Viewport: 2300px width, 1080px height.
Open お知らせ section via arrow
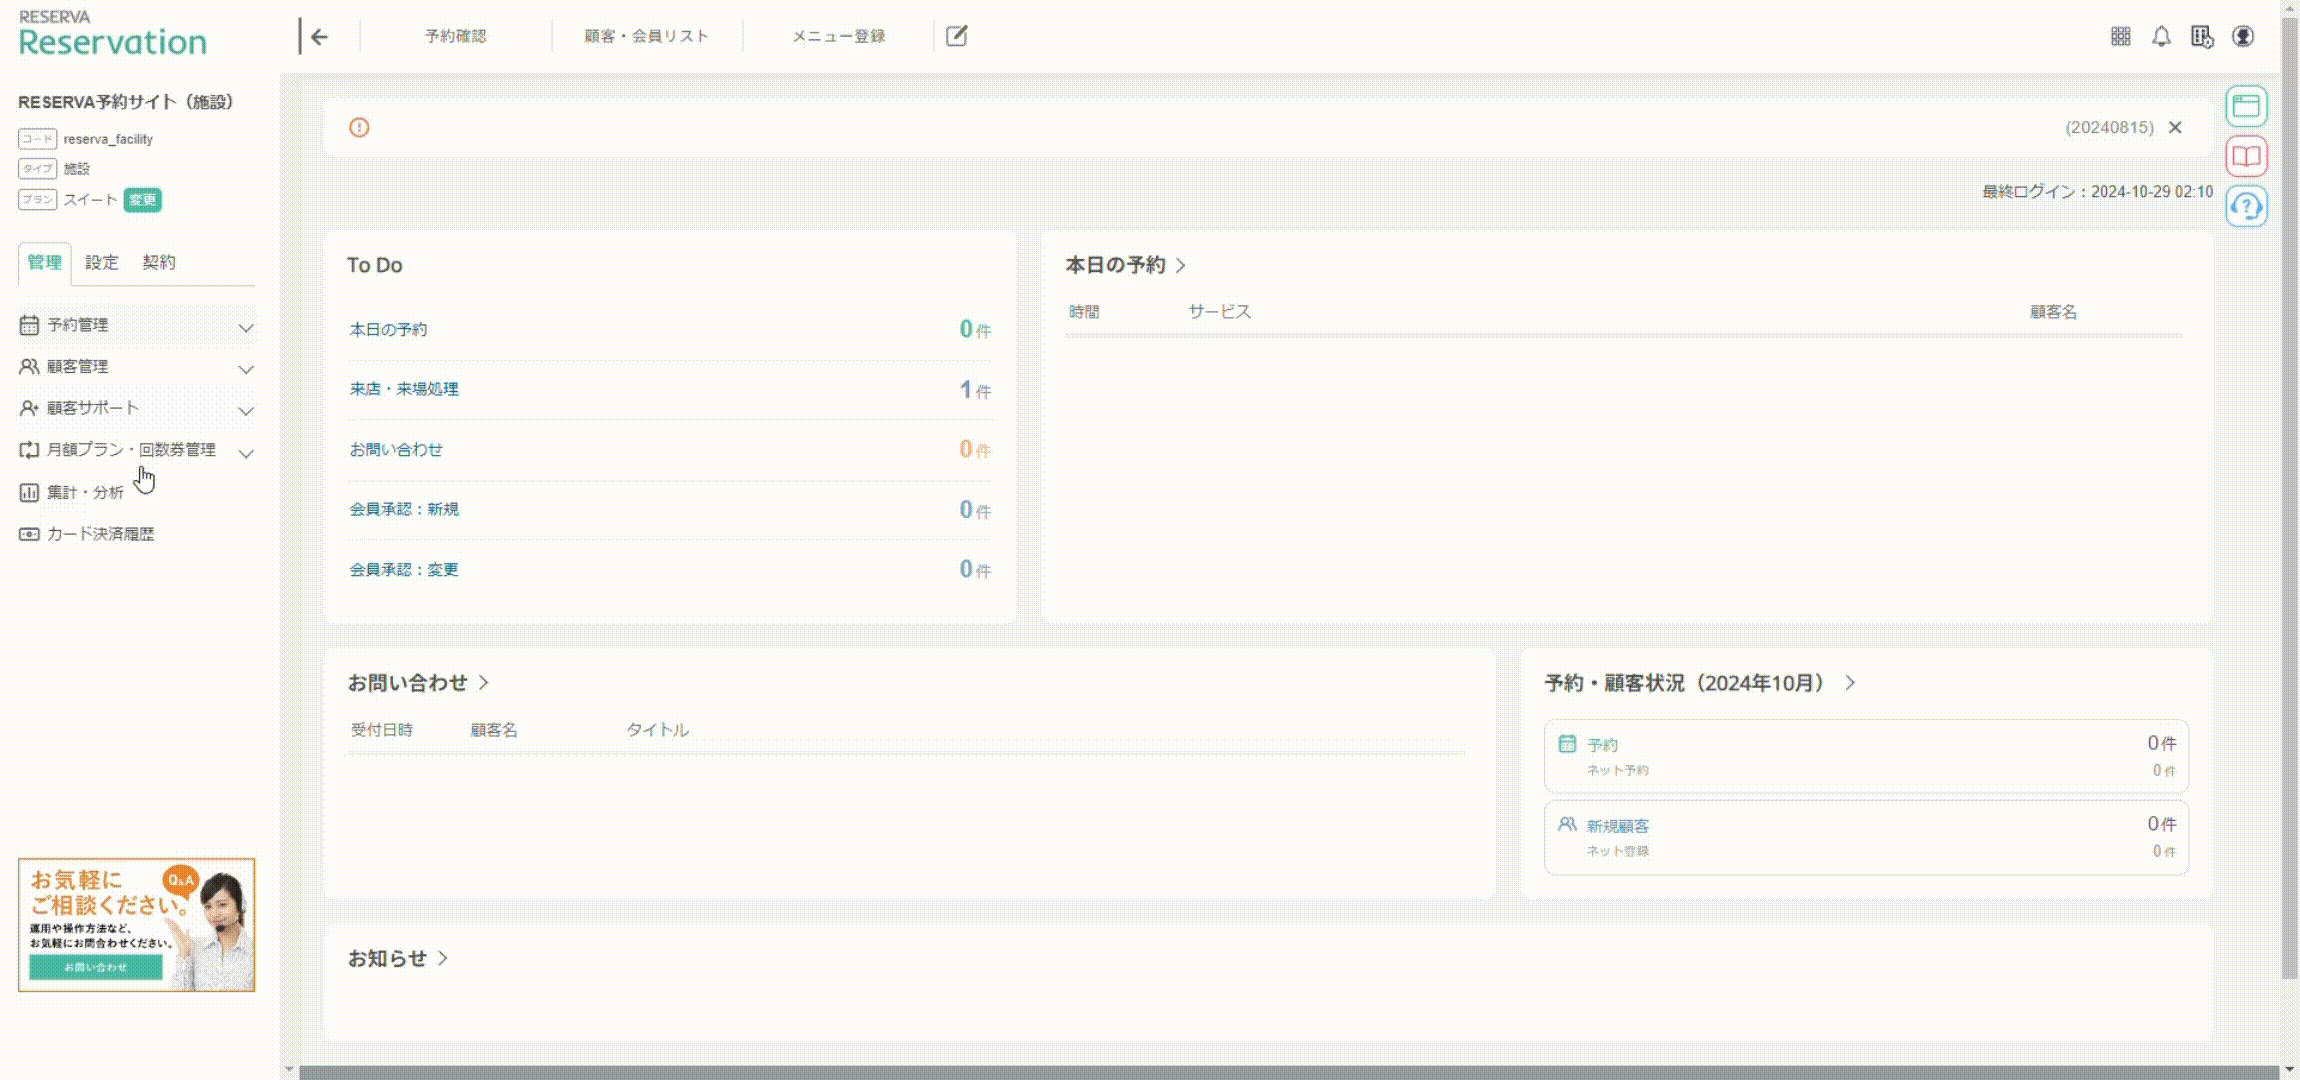coord(443,958)
